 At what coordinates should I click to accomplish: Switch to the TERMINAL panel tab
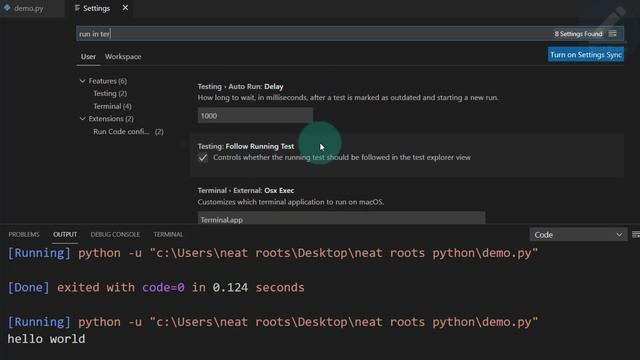(168, 234)
